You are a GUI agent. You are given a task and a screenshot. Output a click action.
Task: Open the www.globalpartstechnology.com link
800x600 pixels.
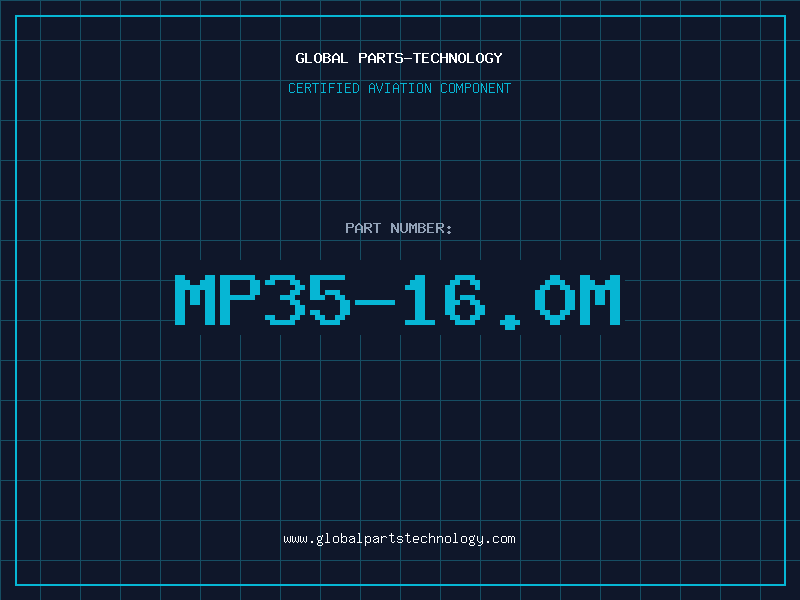click(x=399, y=539)
